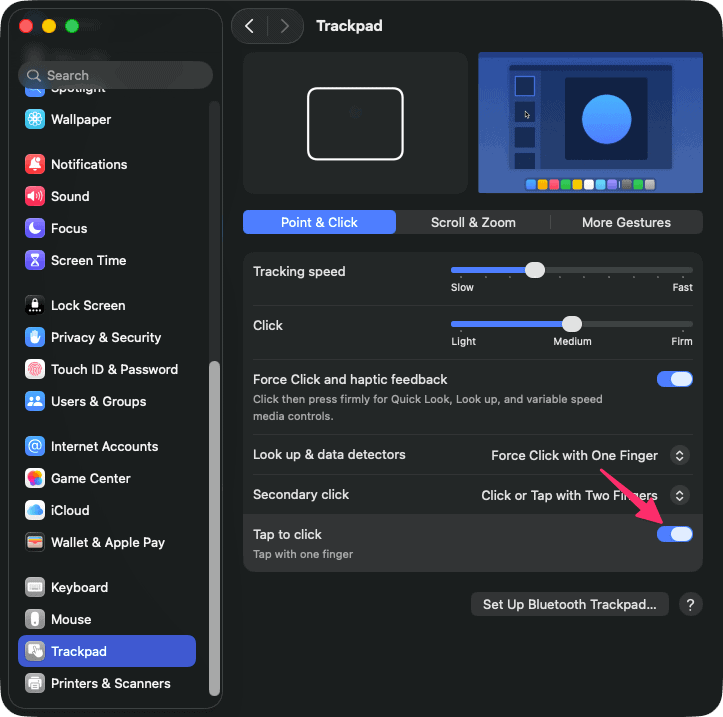The height and width of the screenshot is (717, 723).
Task: Open the Mouse icon in sidebar
Action: [35, 619]
